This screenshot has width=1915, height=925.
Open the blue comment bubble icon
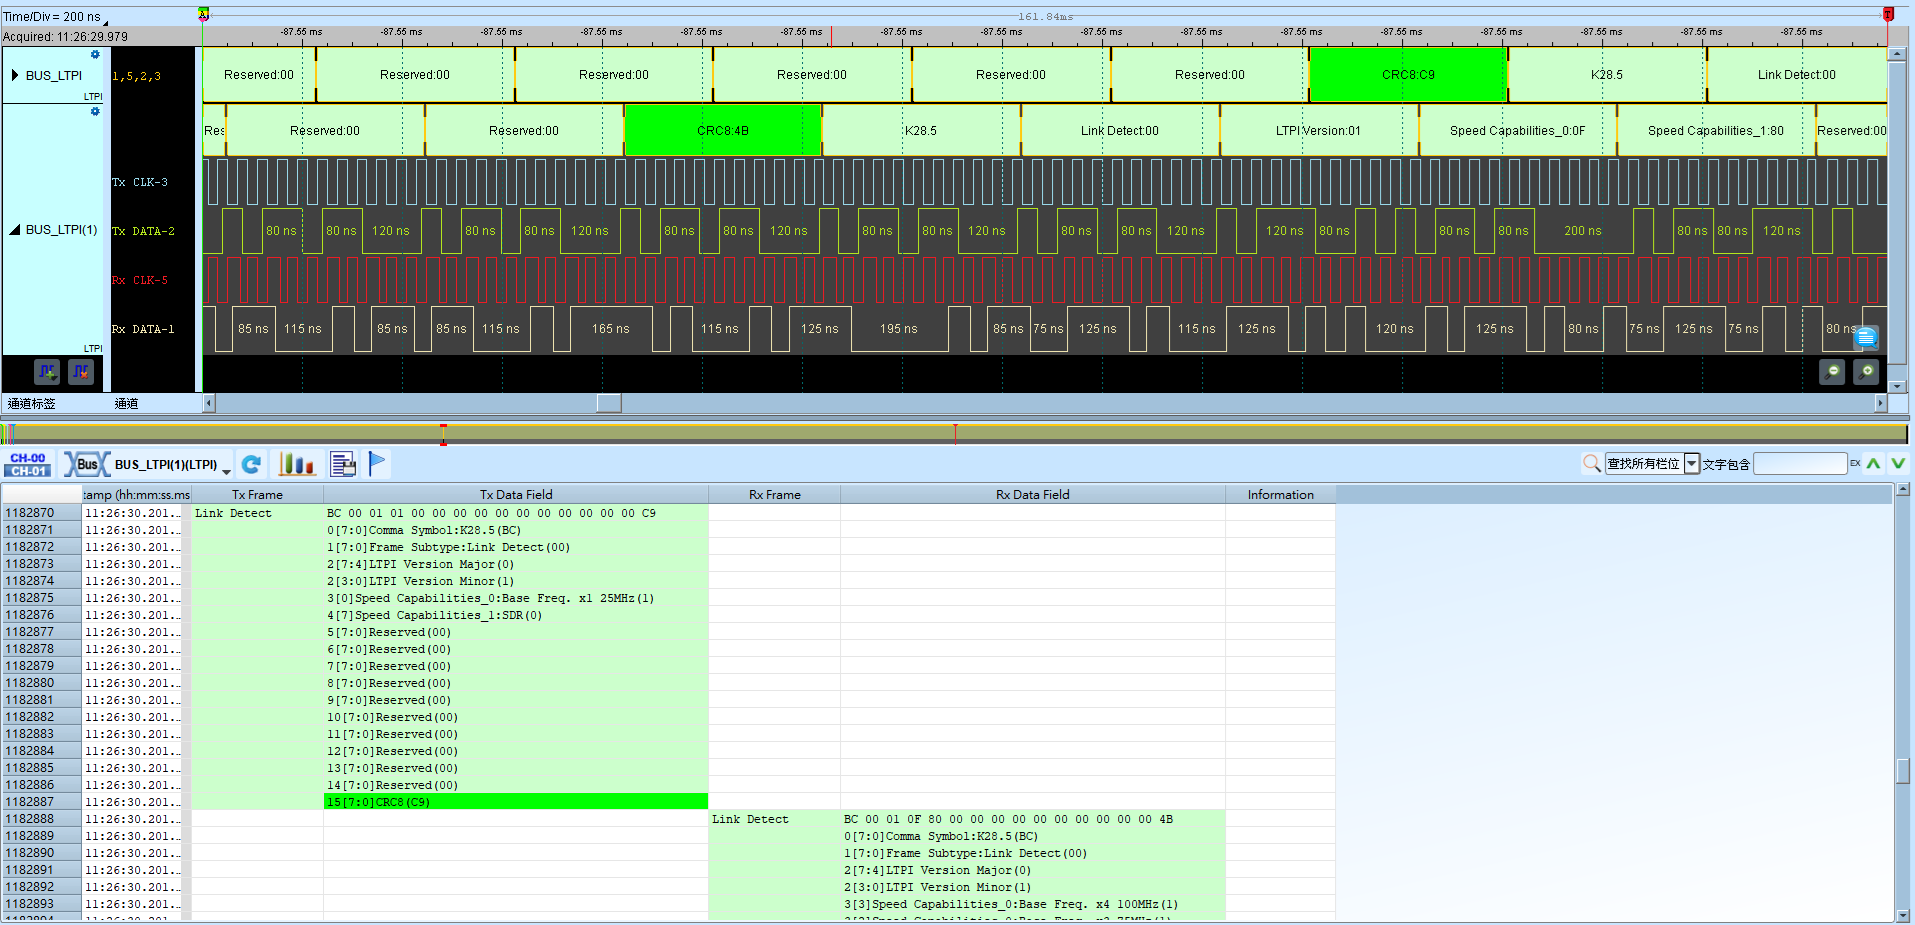tap(1866, 338)
